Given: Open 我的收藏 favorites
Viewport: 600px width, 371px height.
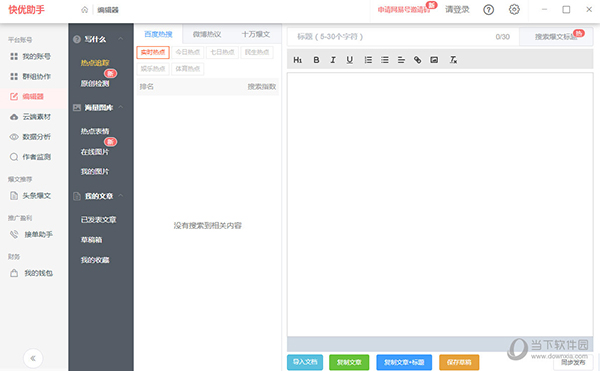Looking at the screenshot, I should pyautogui.click(x=95, y=260).
